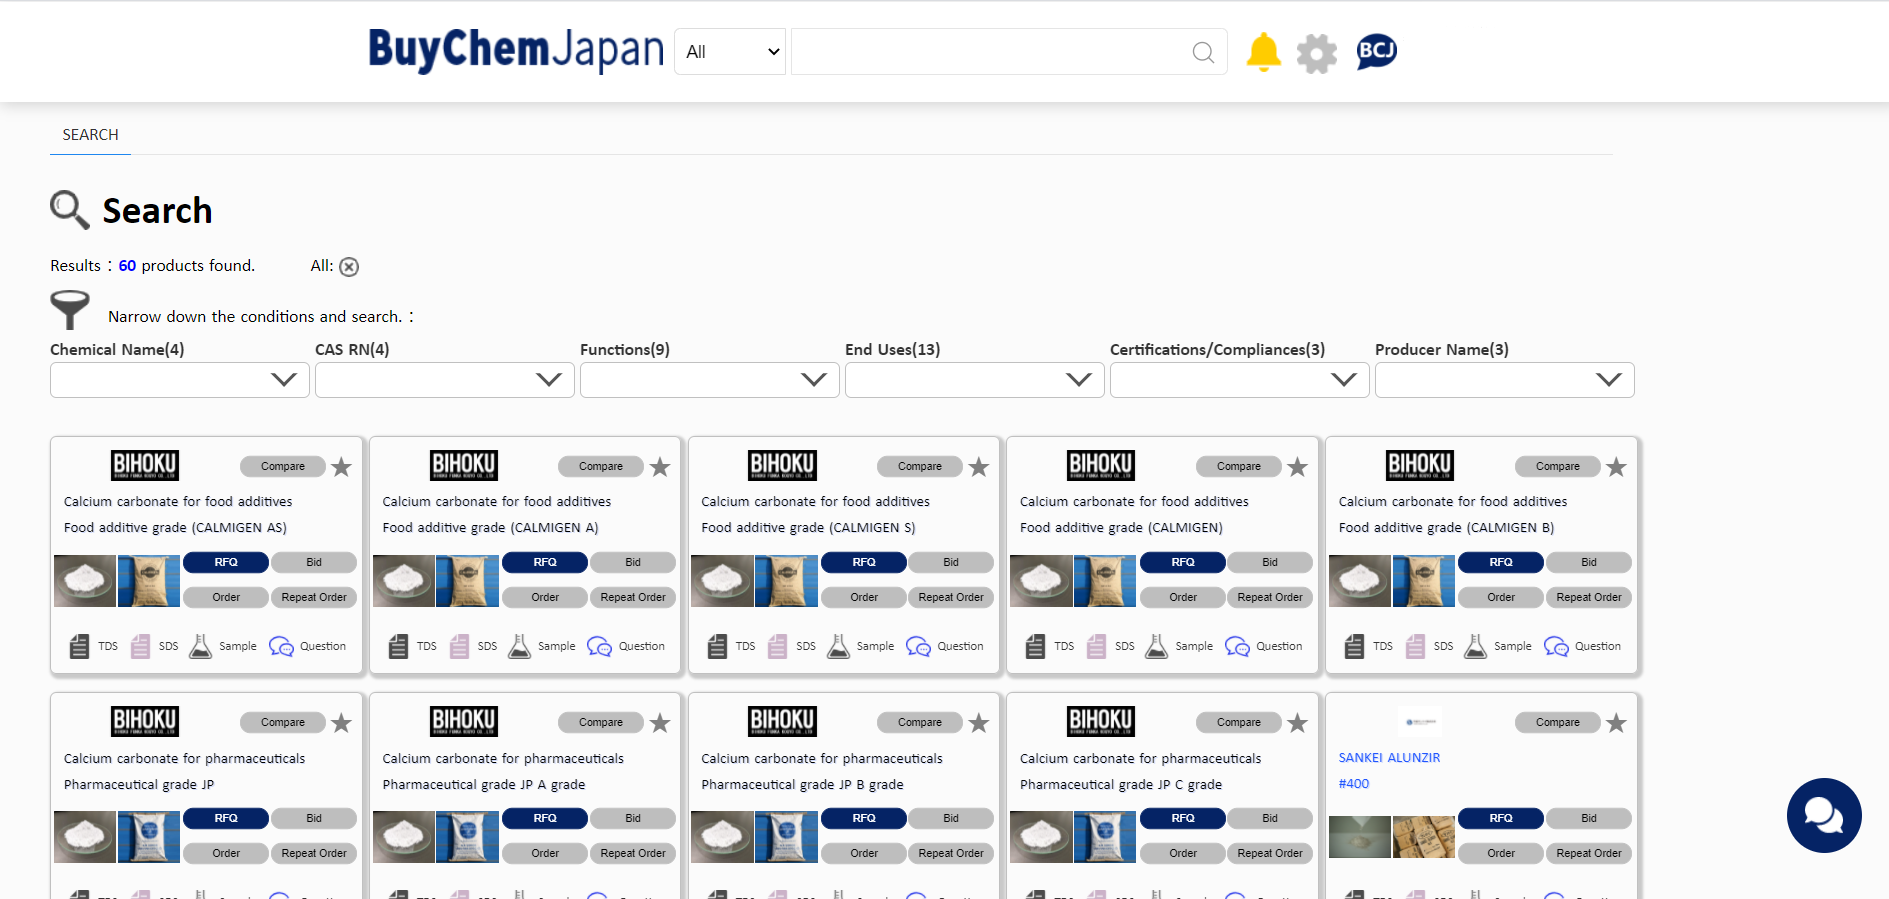Click the notification bell icon
Screen dimensions: 1889x899
(x=1263, y=52)
